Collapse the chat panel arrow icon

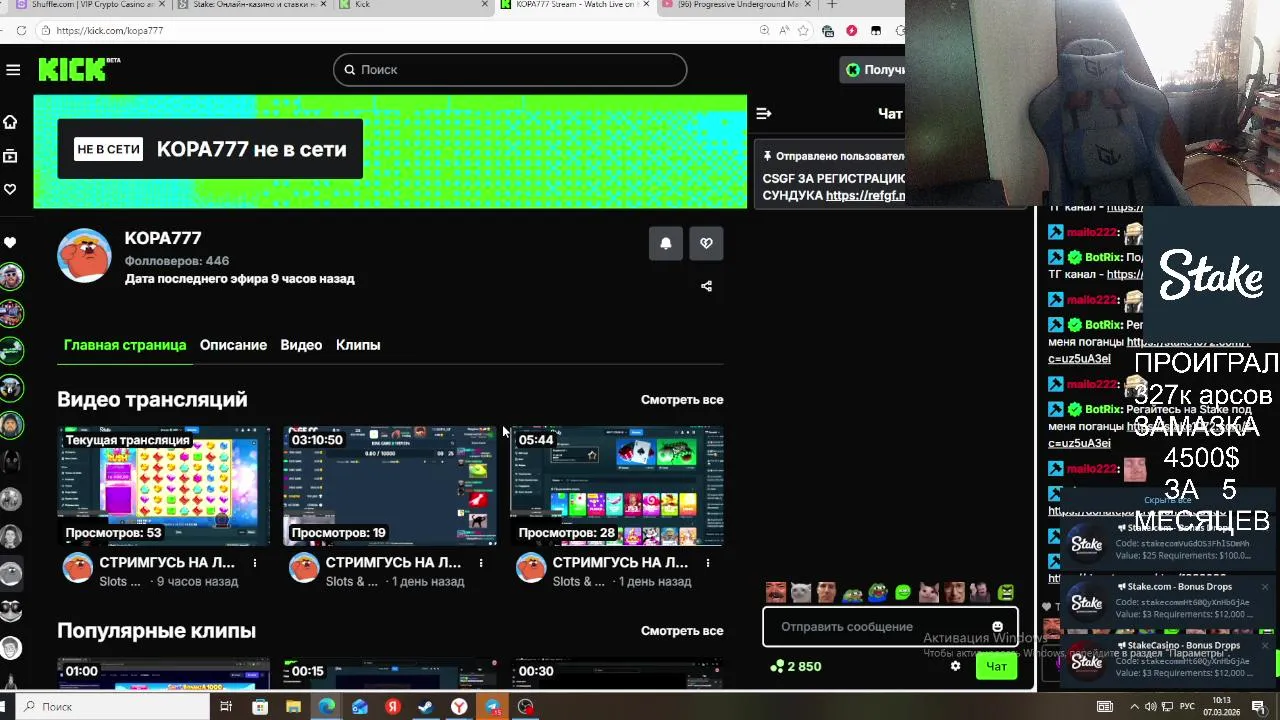764,113
